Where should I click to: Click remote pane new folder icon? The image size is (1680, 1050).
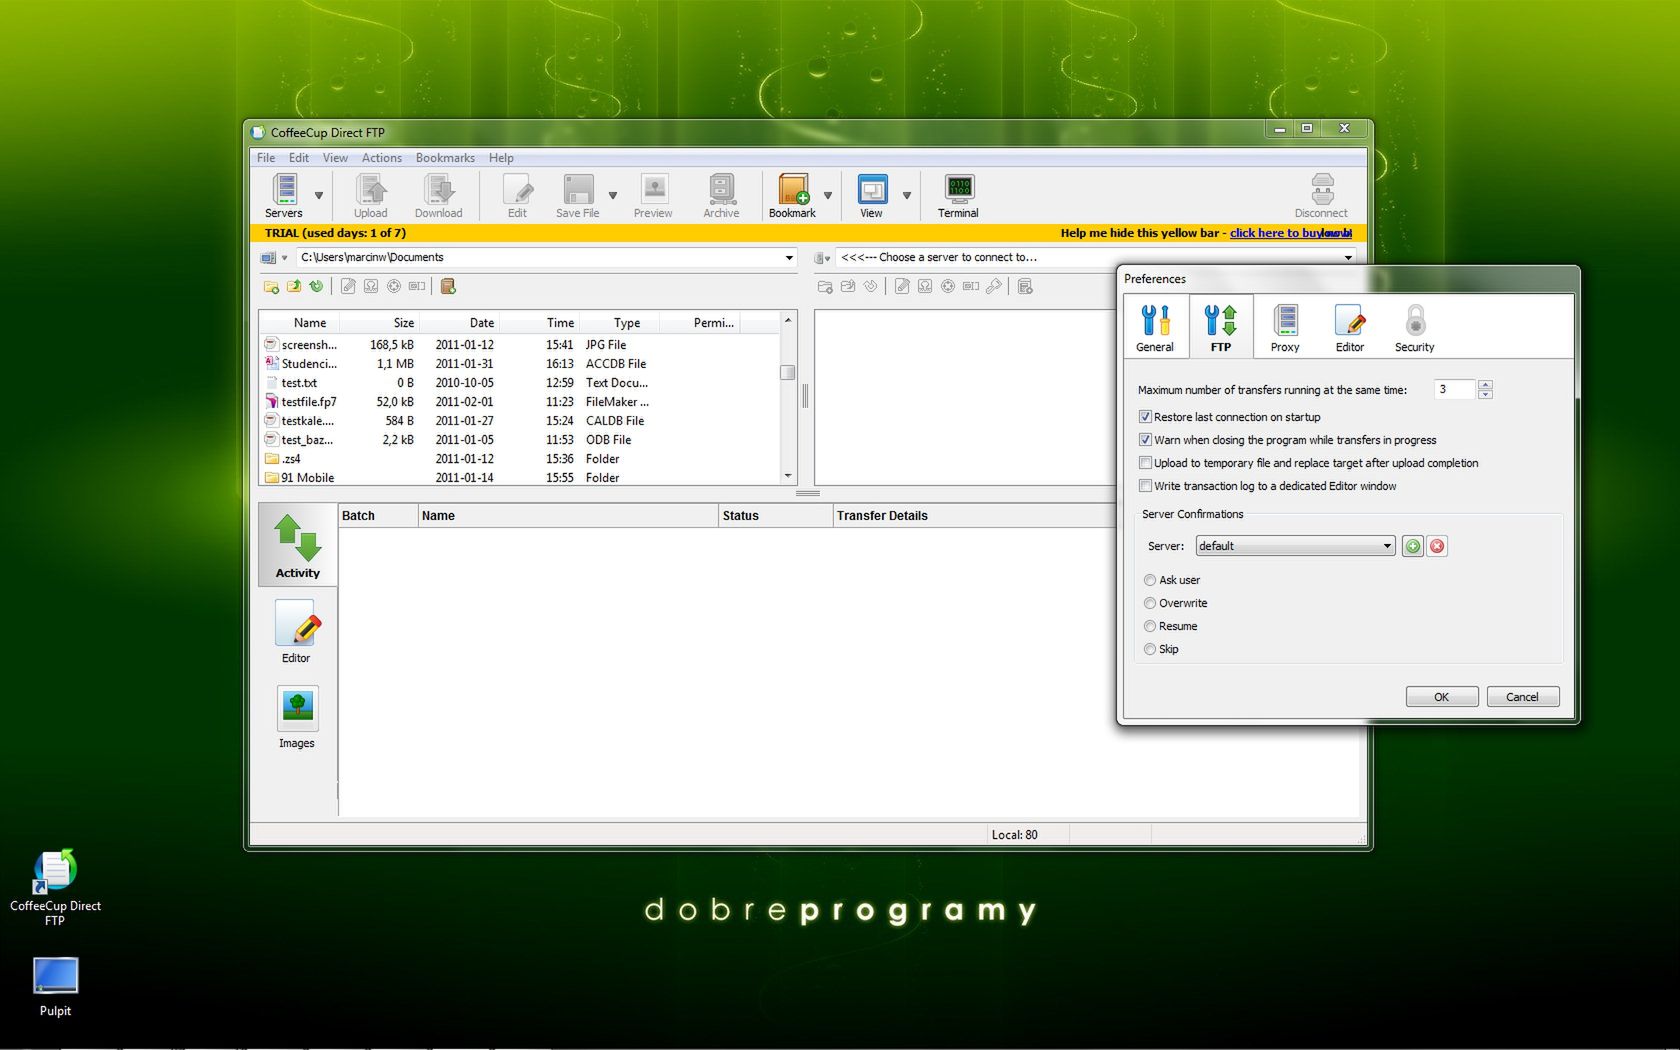[x=825, y=287]
